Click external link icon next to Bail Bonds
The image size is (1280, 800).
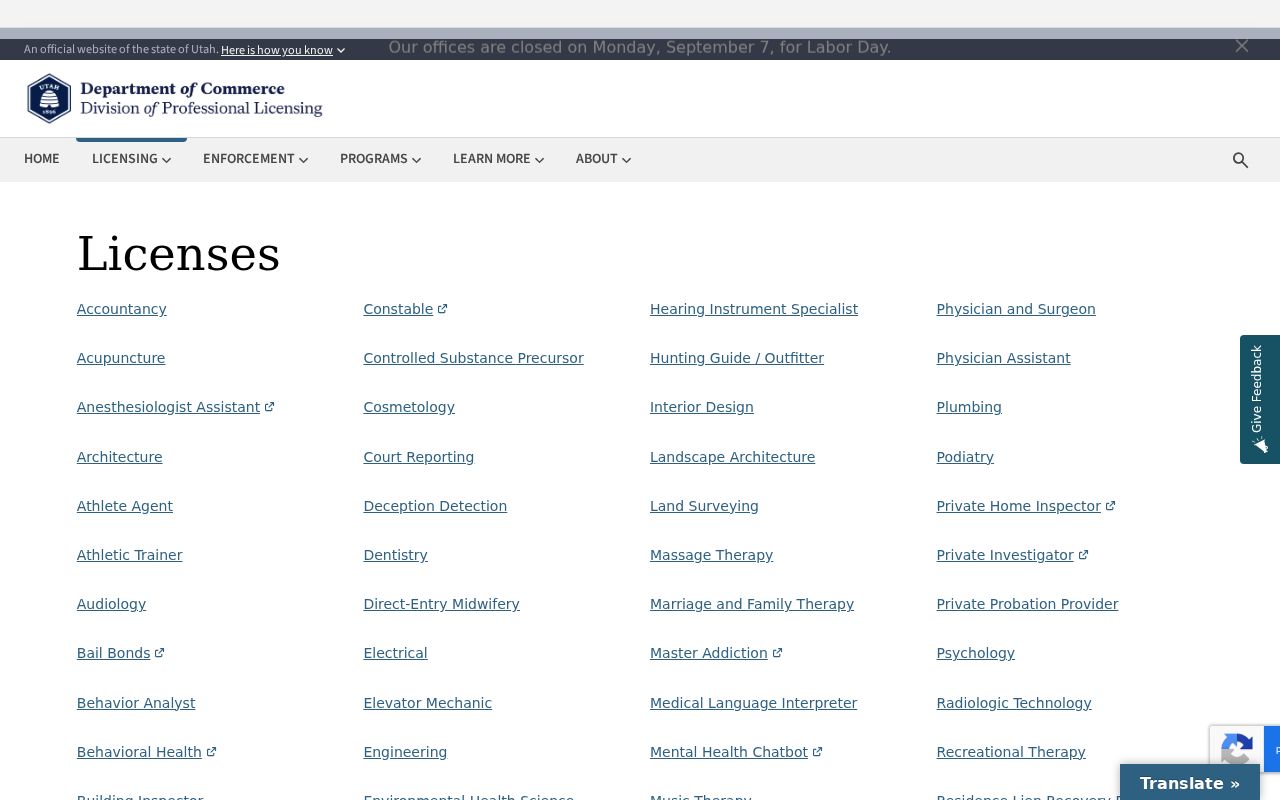pos(159,653)
